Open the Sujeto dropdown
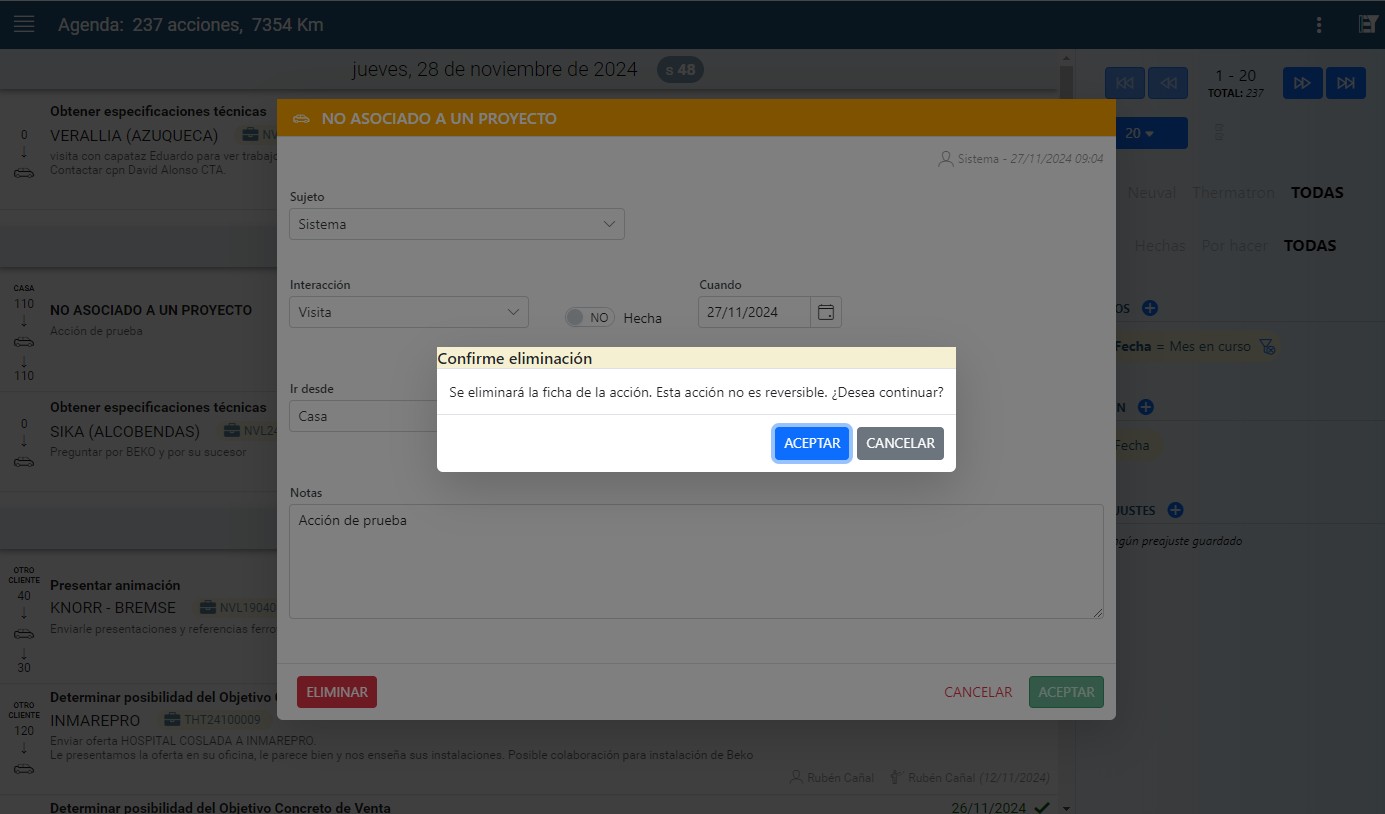 [456, 224]
